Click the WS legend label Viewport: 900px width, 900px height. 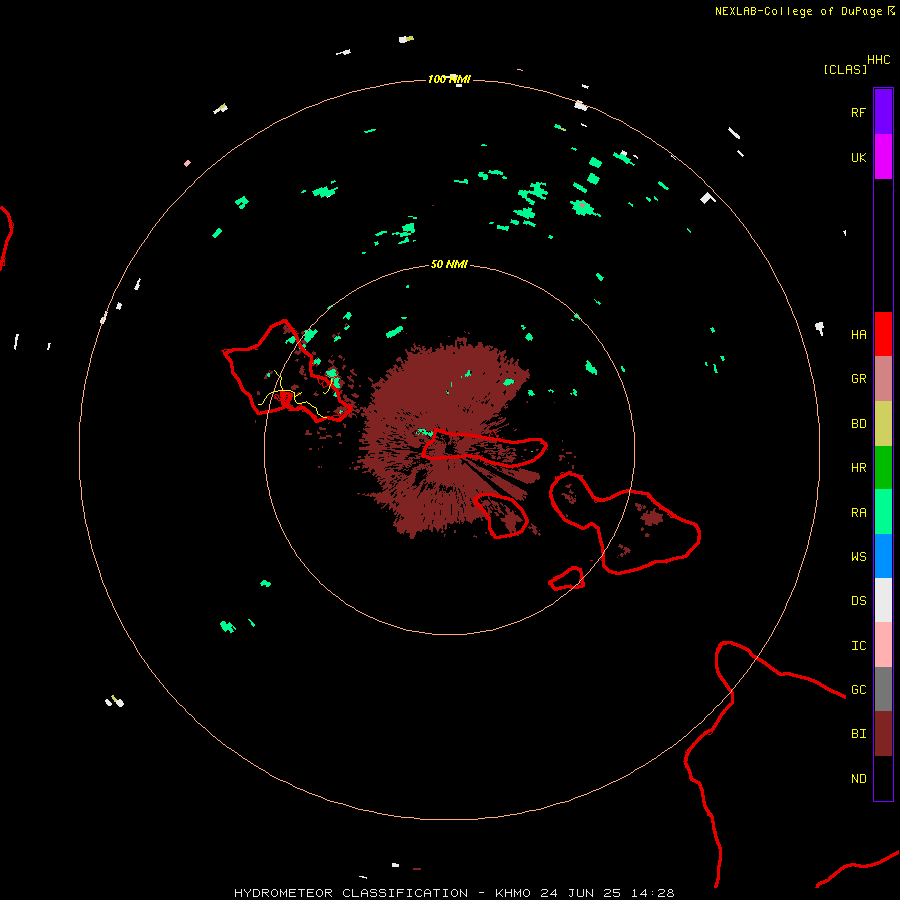tap(858, 556)
